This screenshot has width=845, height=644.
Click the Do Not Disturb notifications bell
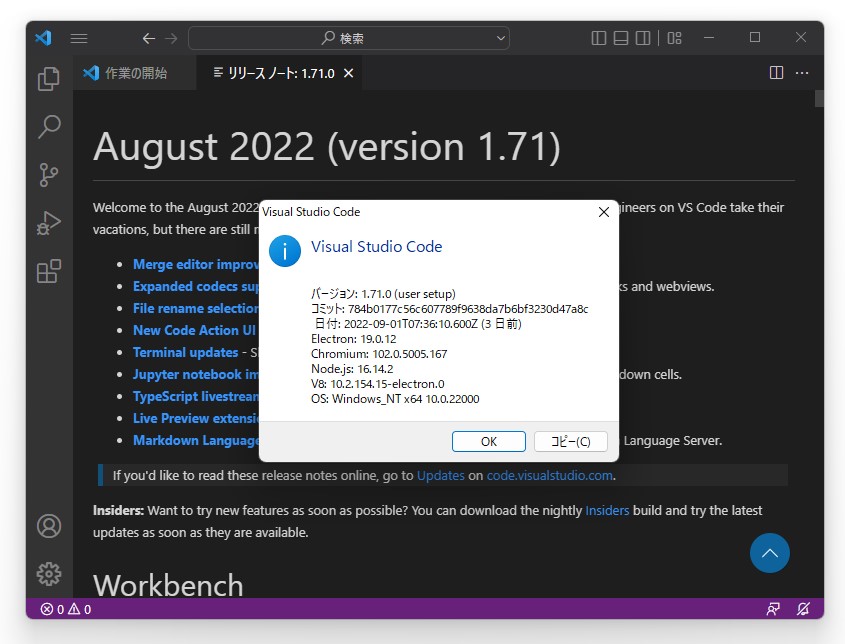(x=804, y=608)
